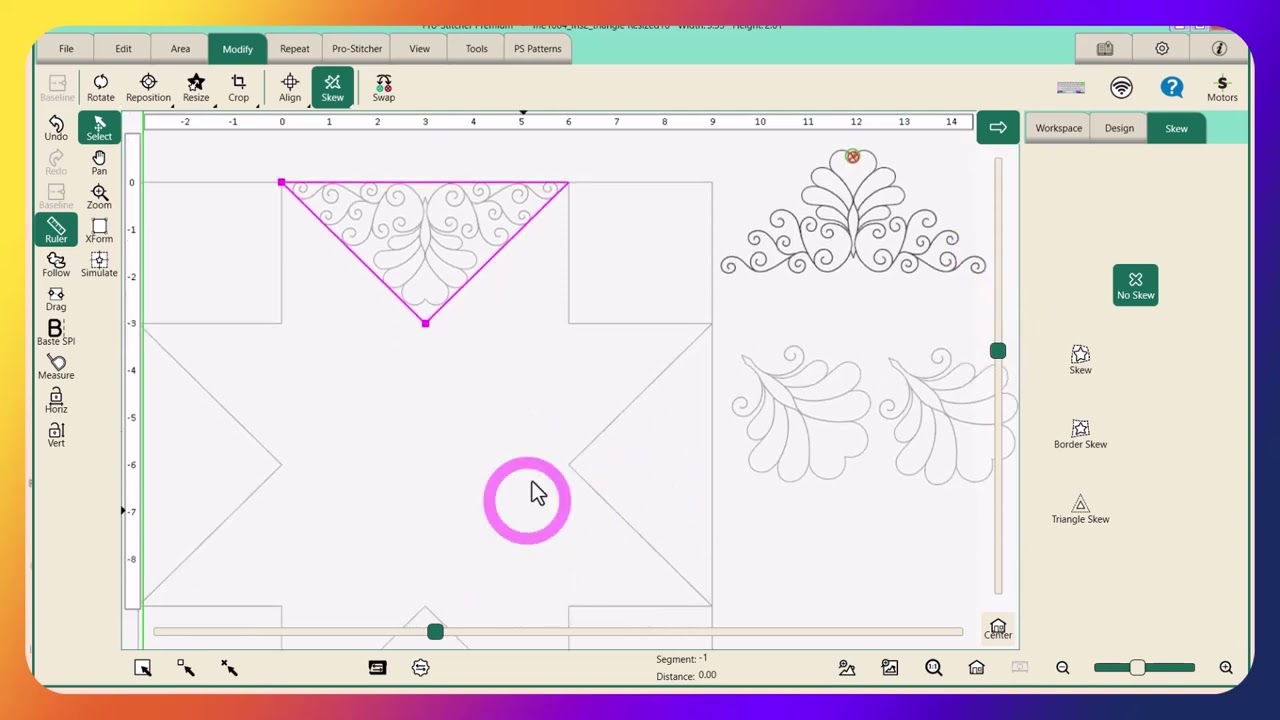Click the zoom level slider handle

tap(1137, 667)
